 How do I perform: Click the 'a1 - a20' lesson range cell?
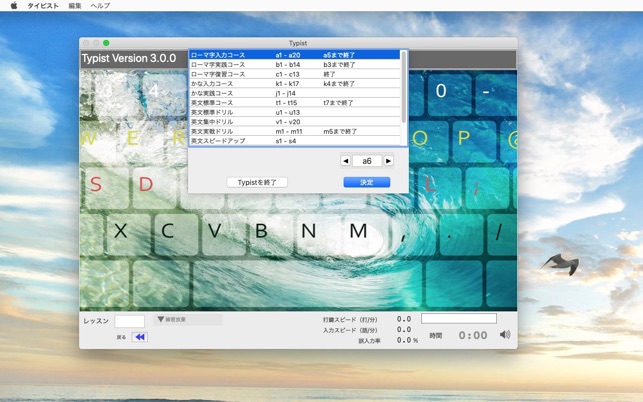tap(288, 55)
